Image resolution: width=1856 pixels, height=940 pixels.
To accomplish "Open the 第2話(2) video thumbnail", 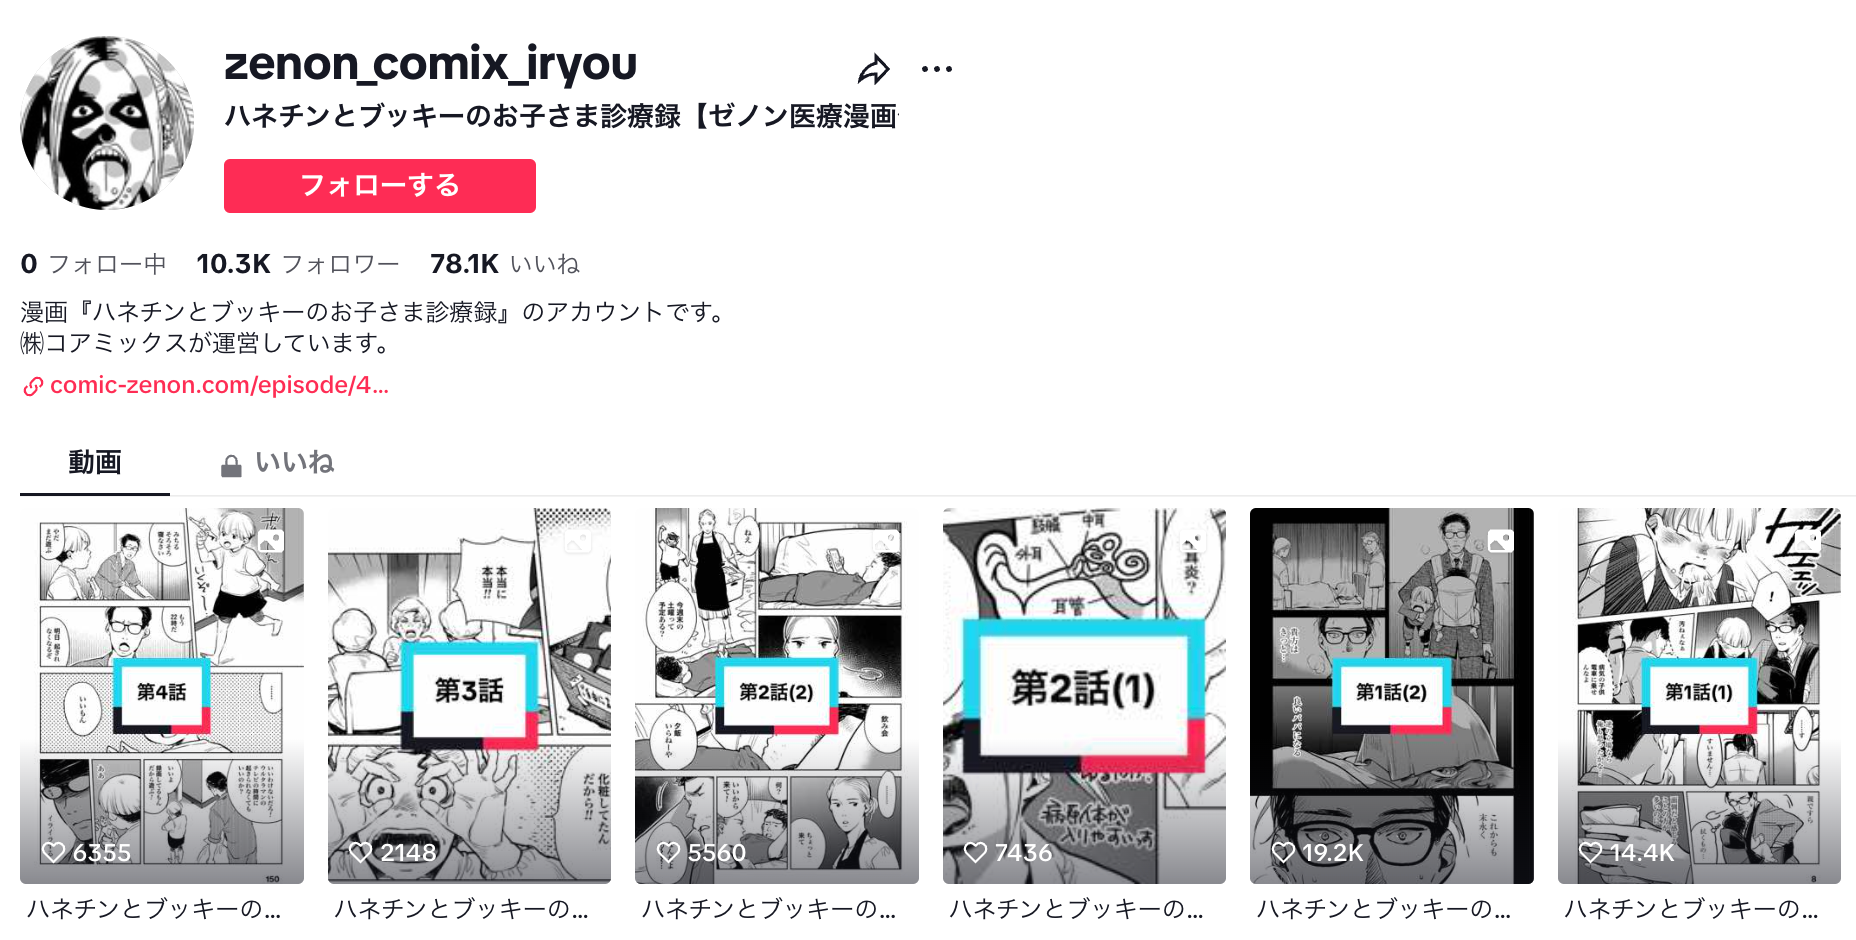I will point(777,696).
